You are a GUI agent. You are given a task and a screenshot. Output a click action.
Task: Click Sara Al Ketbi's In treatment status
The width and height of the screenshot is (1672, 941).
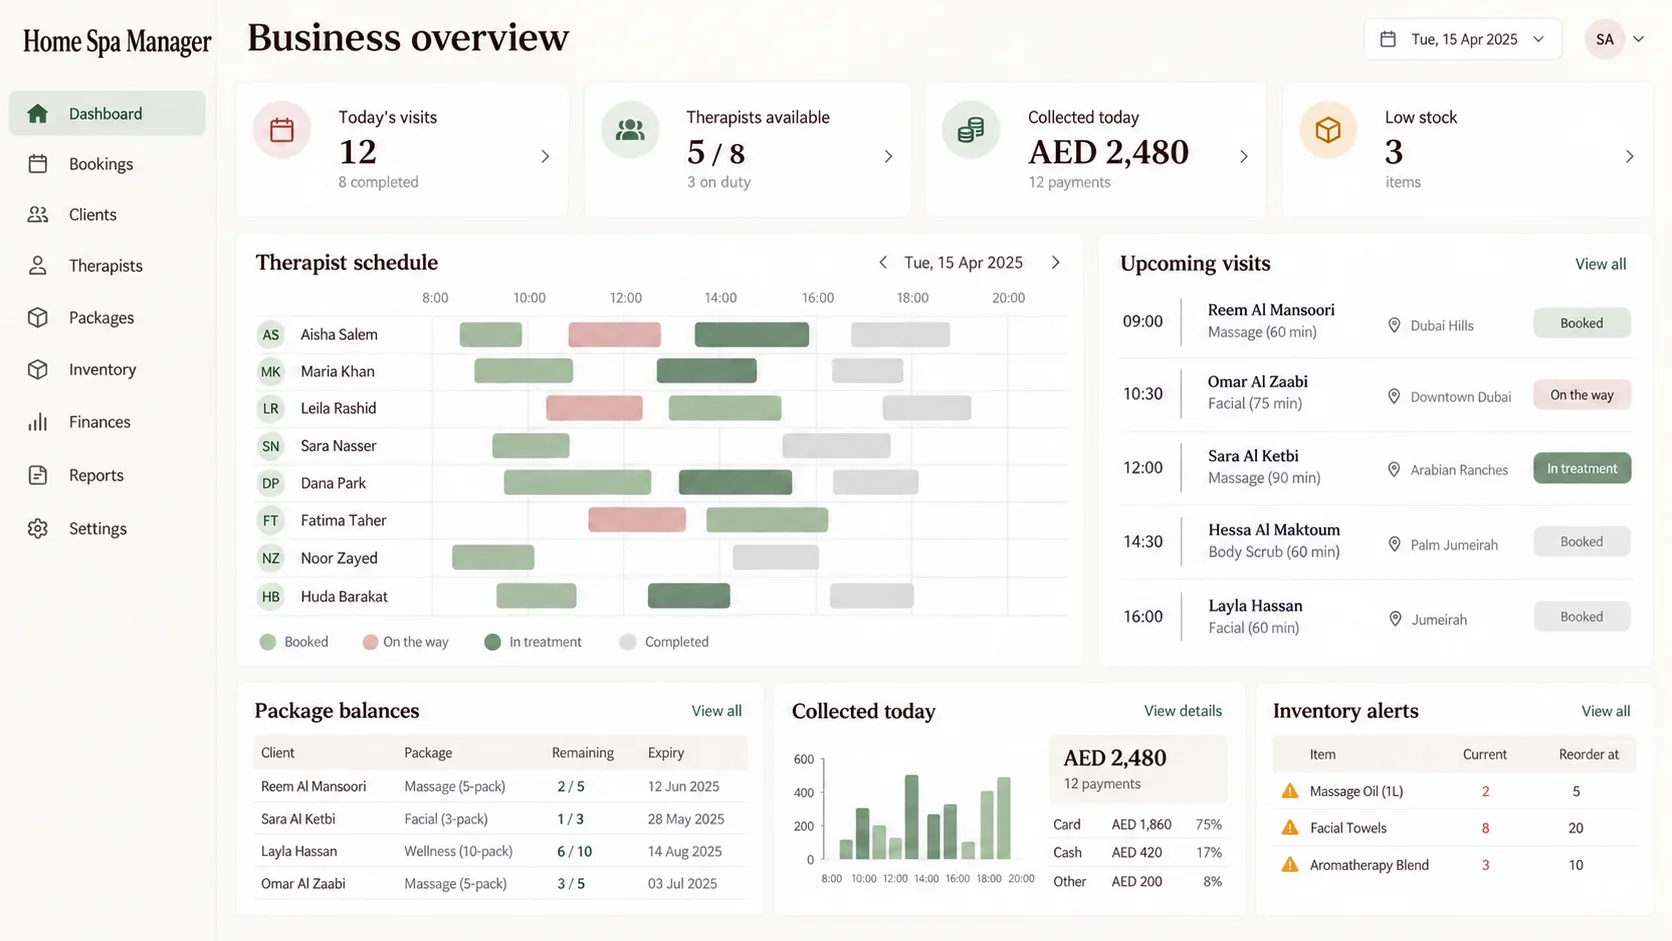tap(1582, 468)
